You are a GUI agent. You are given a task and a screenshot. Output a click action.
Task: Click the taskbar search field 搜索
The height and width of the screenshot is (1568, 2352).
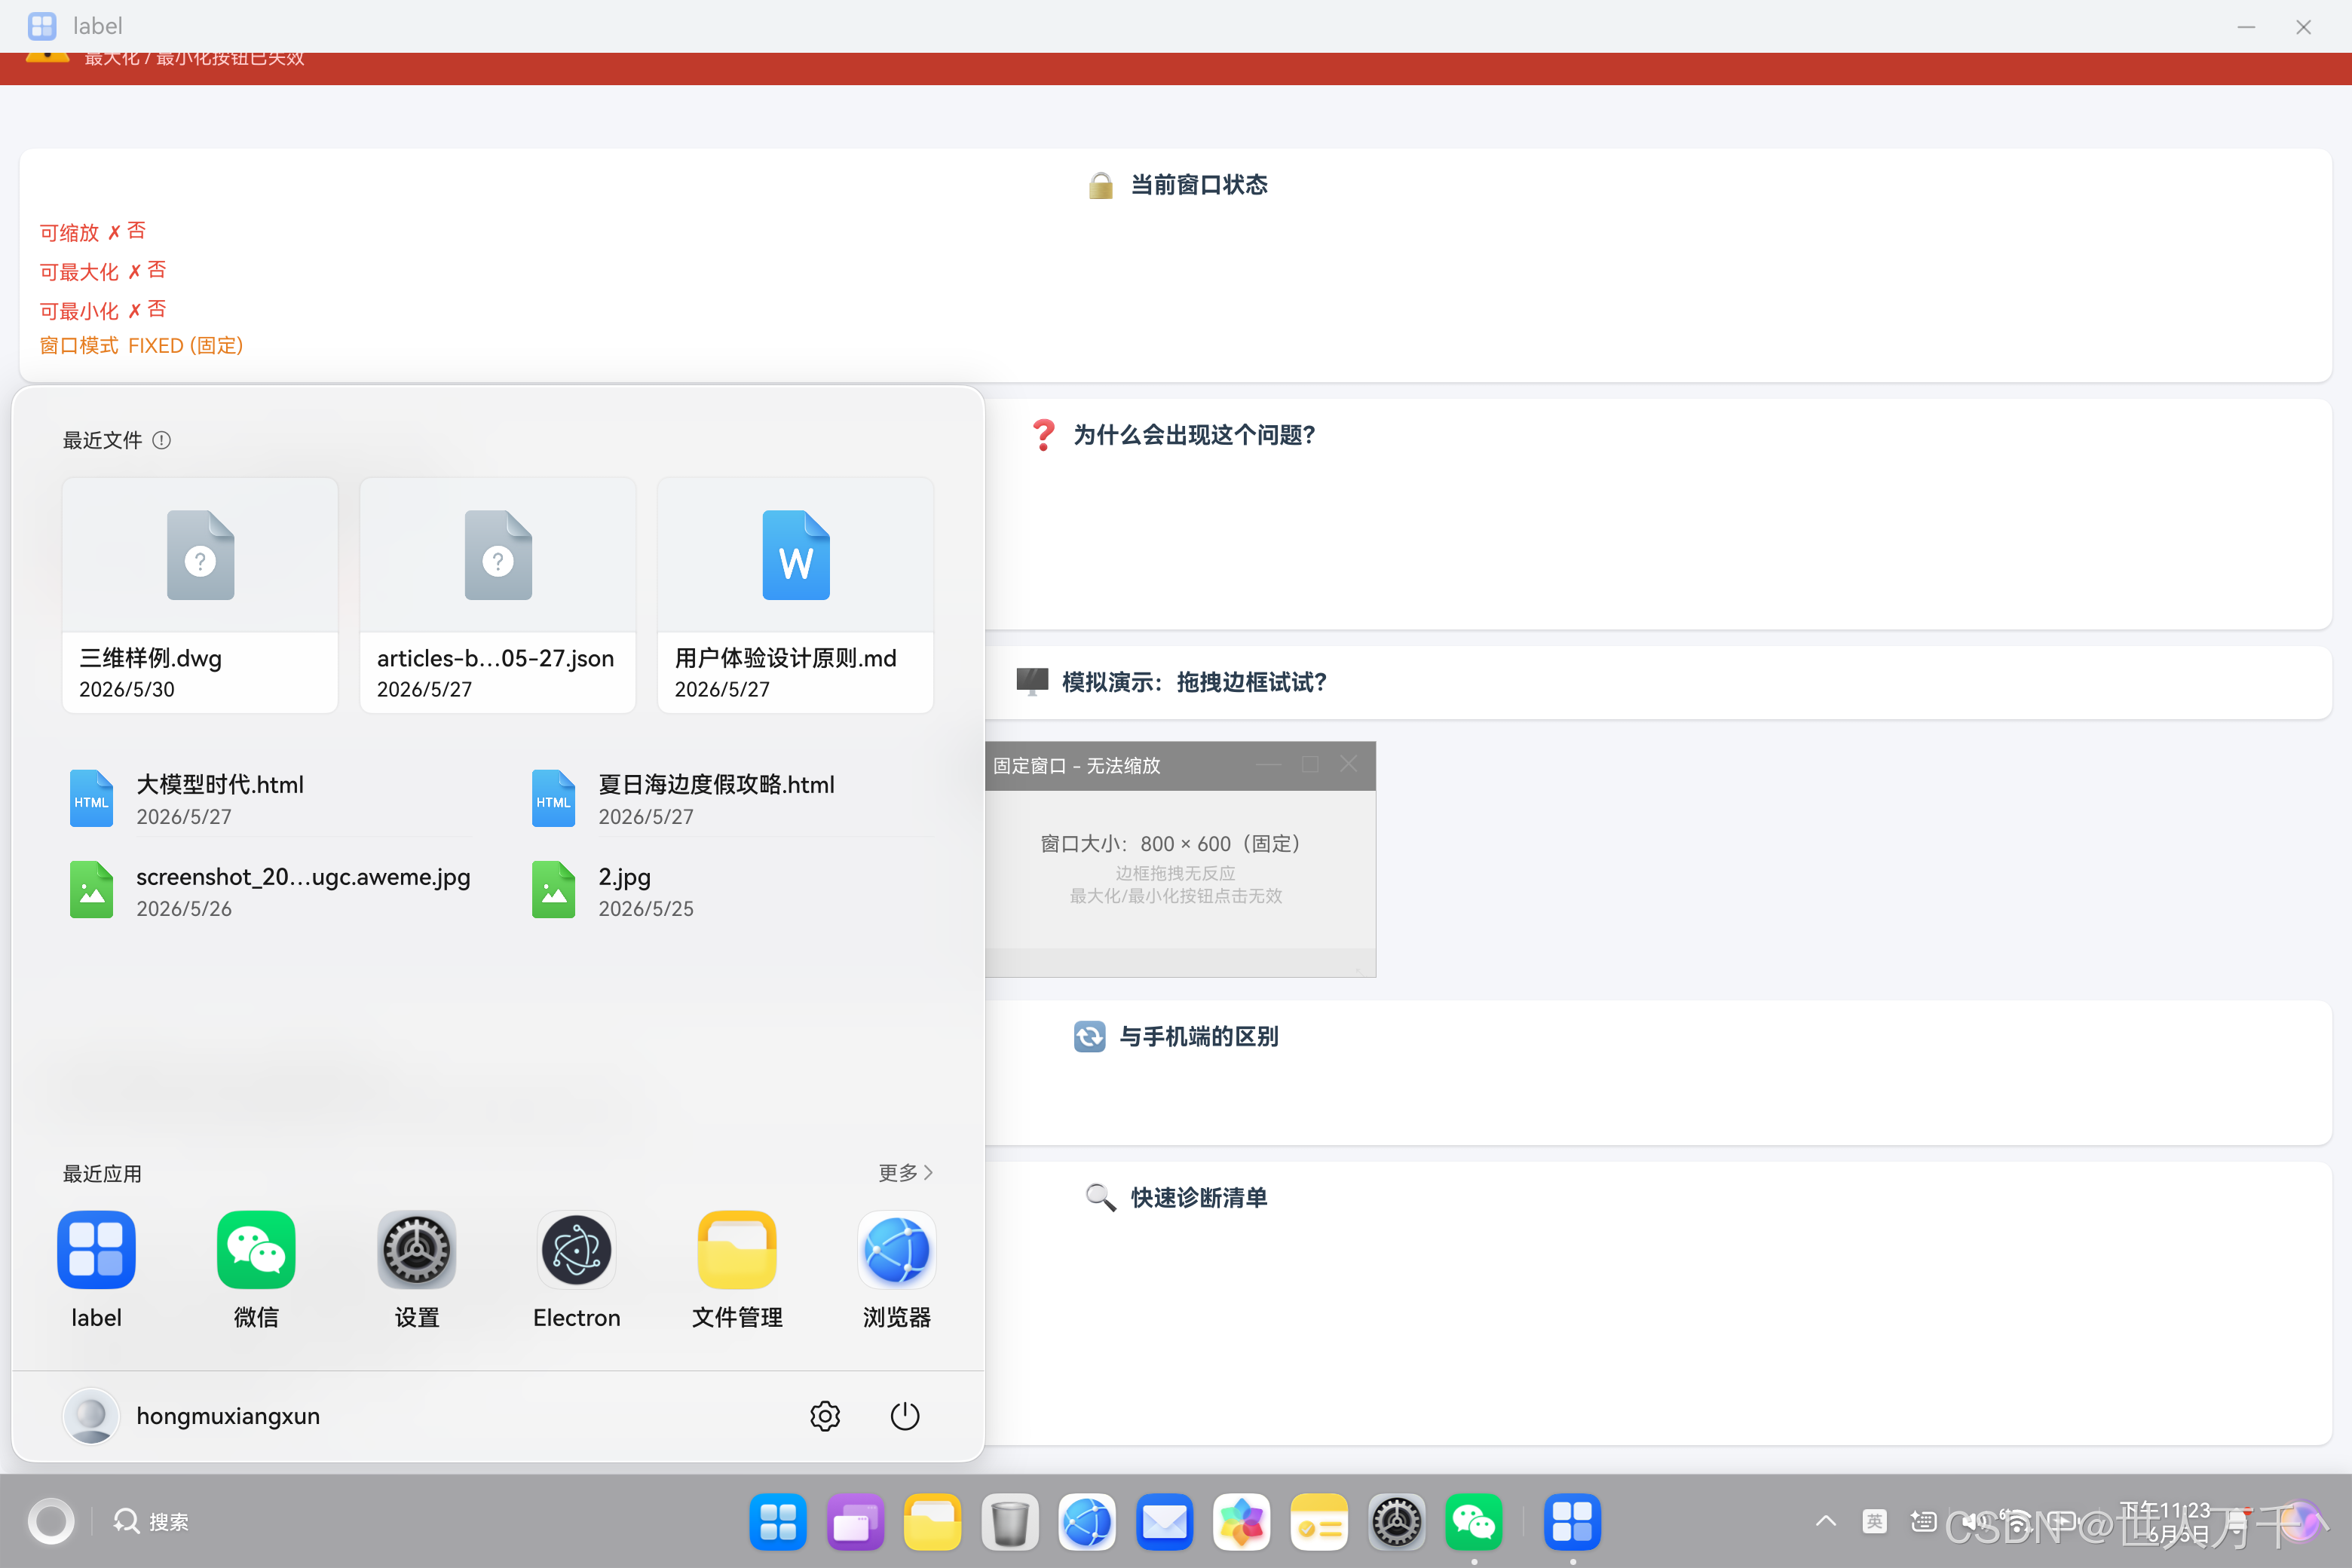[x=151, y=1521]
